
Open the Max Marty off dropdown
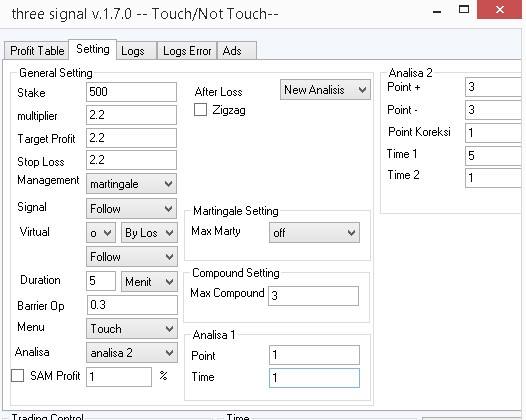tap(314, 232)
